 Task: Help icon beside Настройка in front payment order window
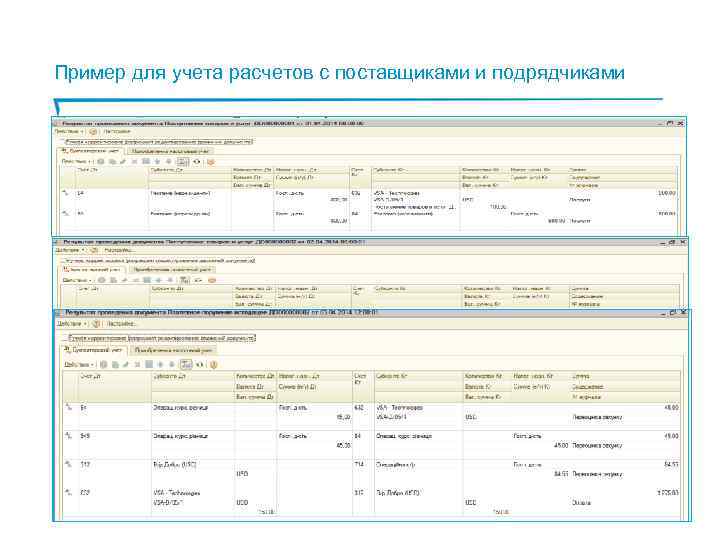96,324
